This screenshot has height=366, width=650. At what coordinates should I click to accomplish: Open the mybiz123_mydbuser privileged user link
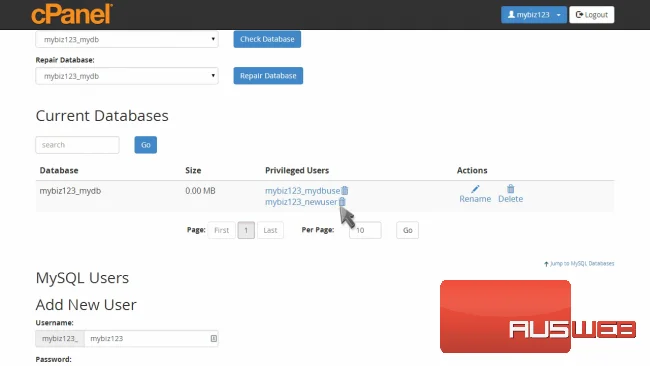coord(302,191)
